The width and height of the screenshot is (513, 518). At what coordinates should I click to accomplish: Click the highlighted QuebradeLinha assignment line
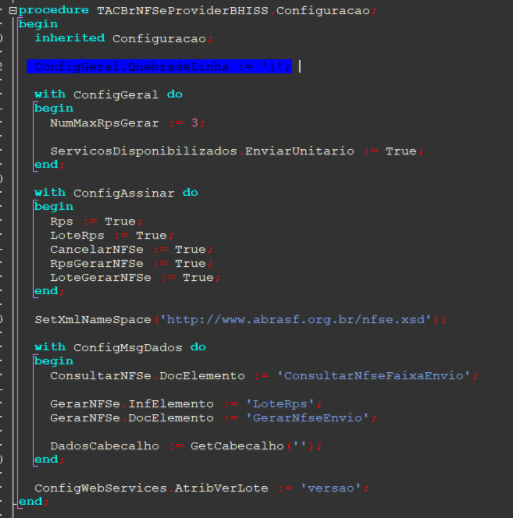159,67
